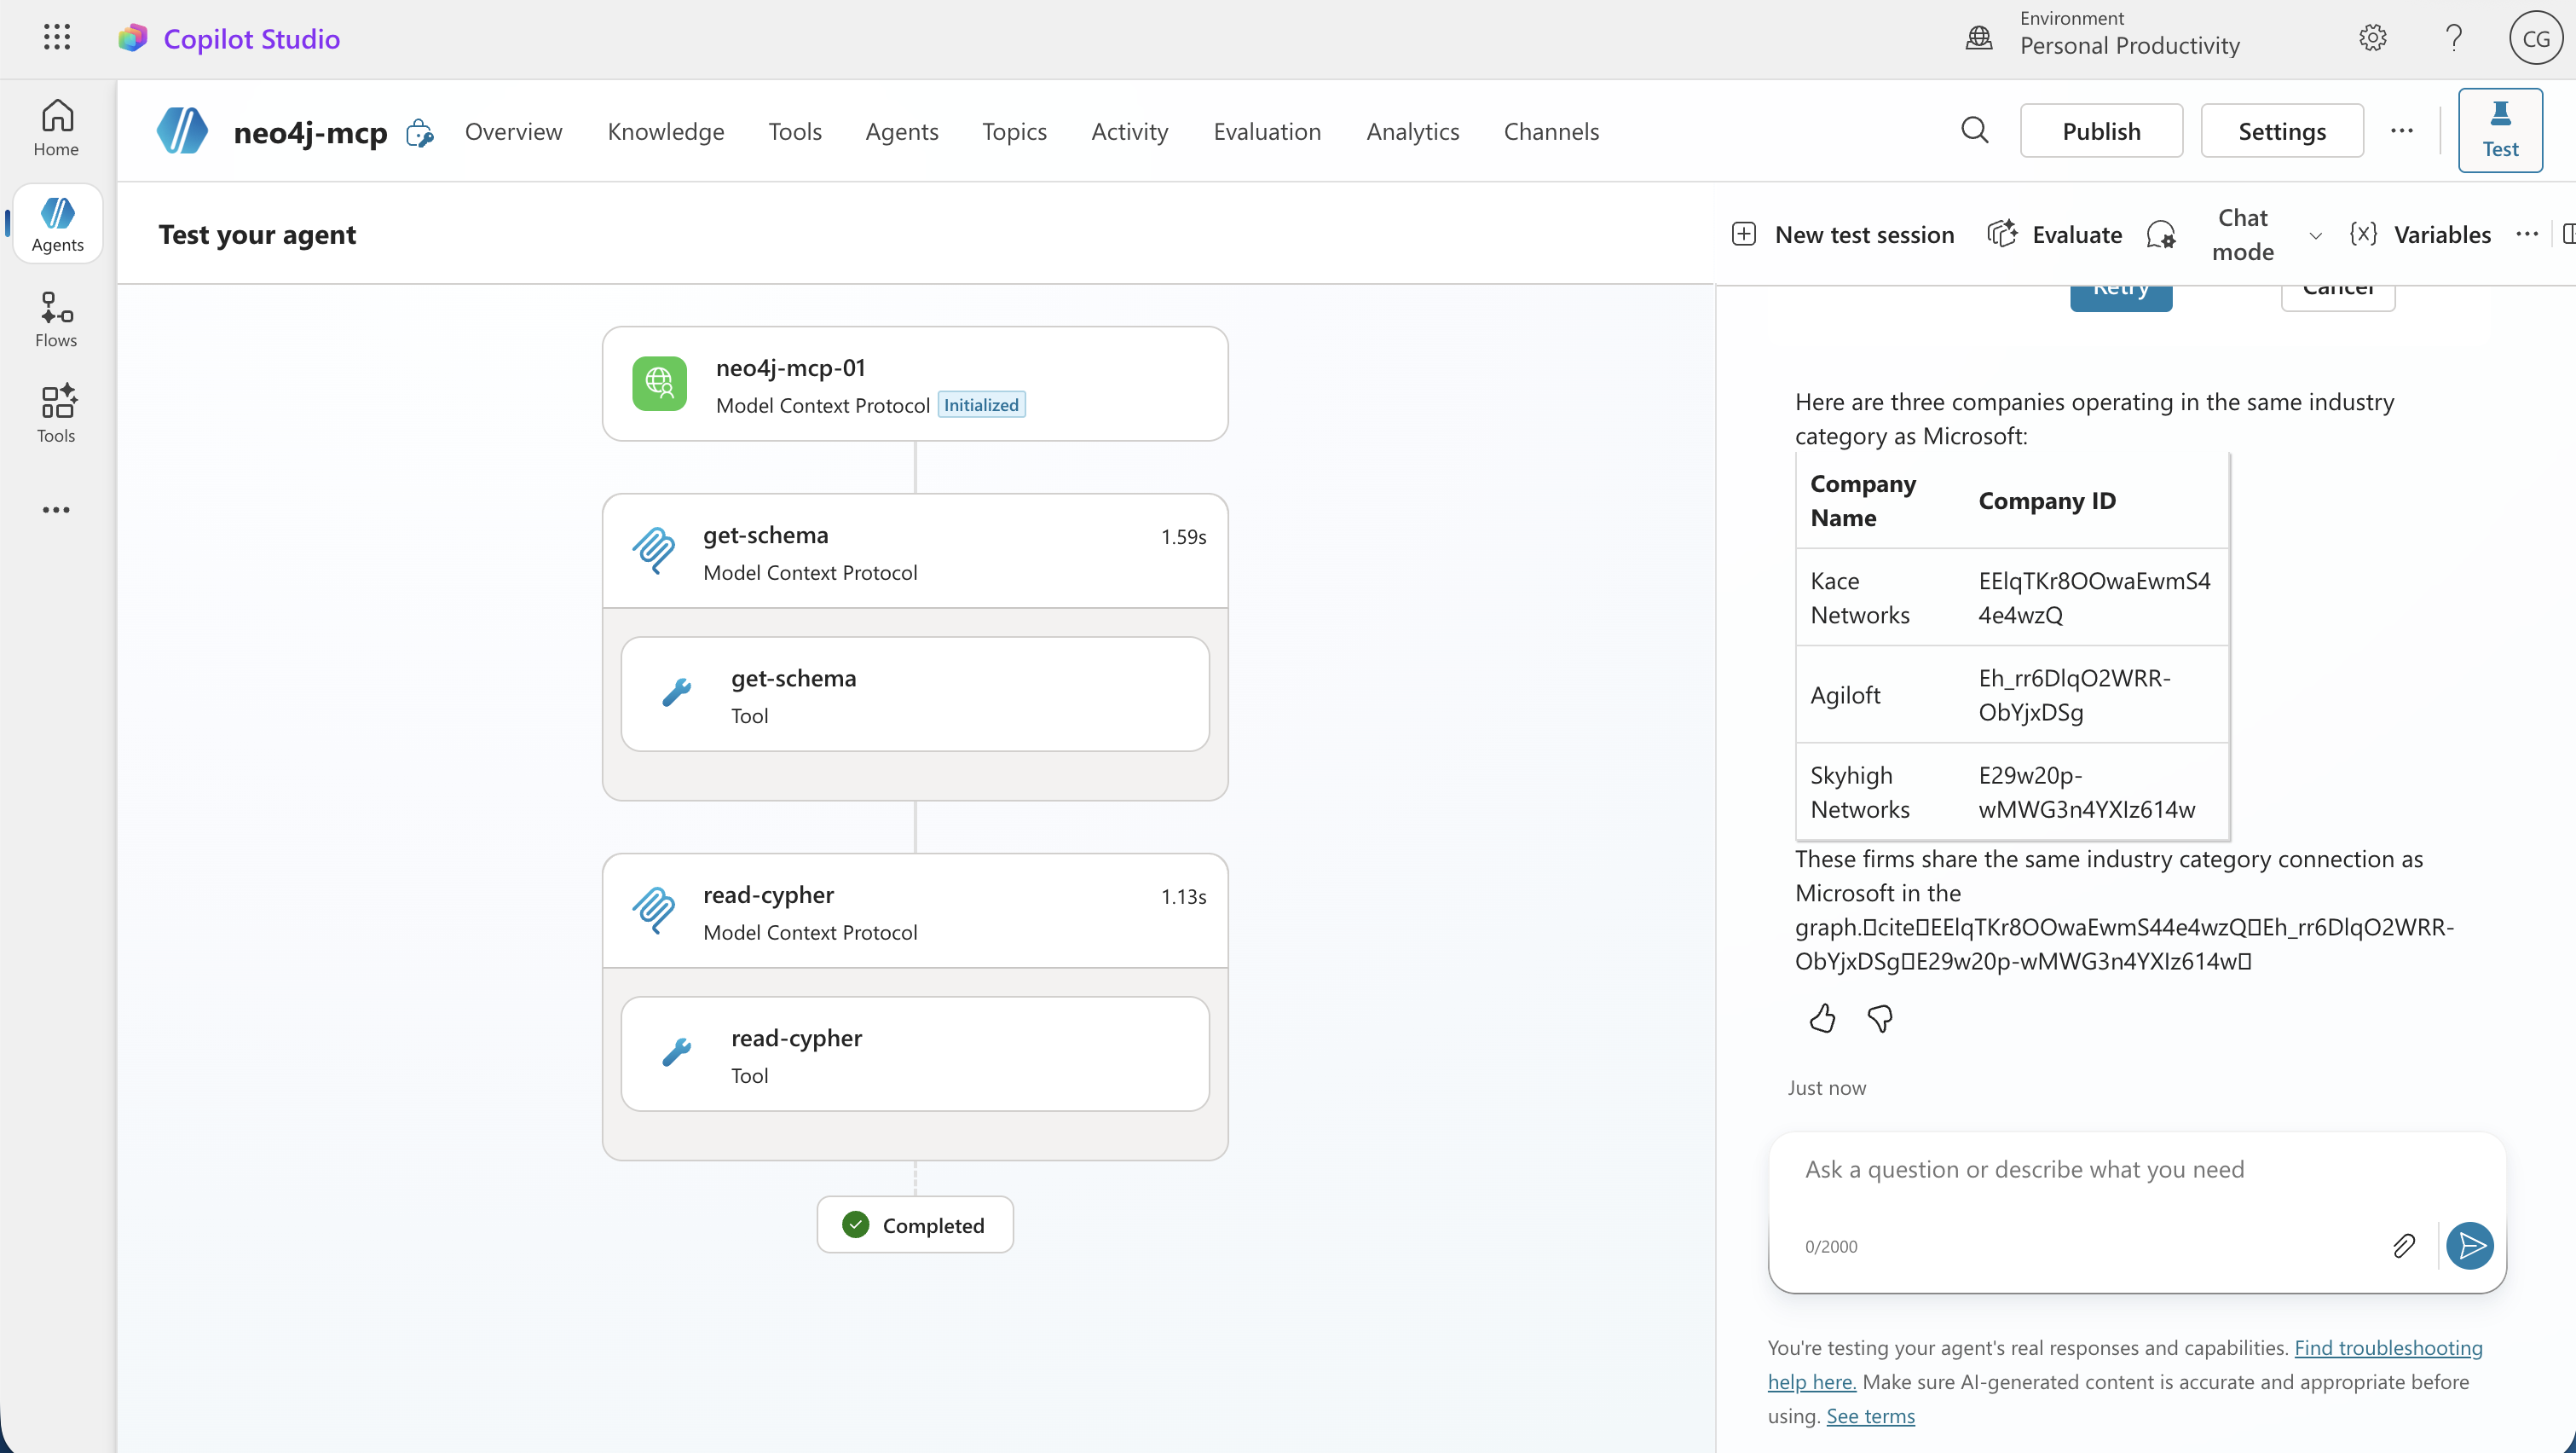This screenshot has width=2576, height=1453.
Task: Expand the Chat mode dropdown chevron
Action: pos(2315,236)
